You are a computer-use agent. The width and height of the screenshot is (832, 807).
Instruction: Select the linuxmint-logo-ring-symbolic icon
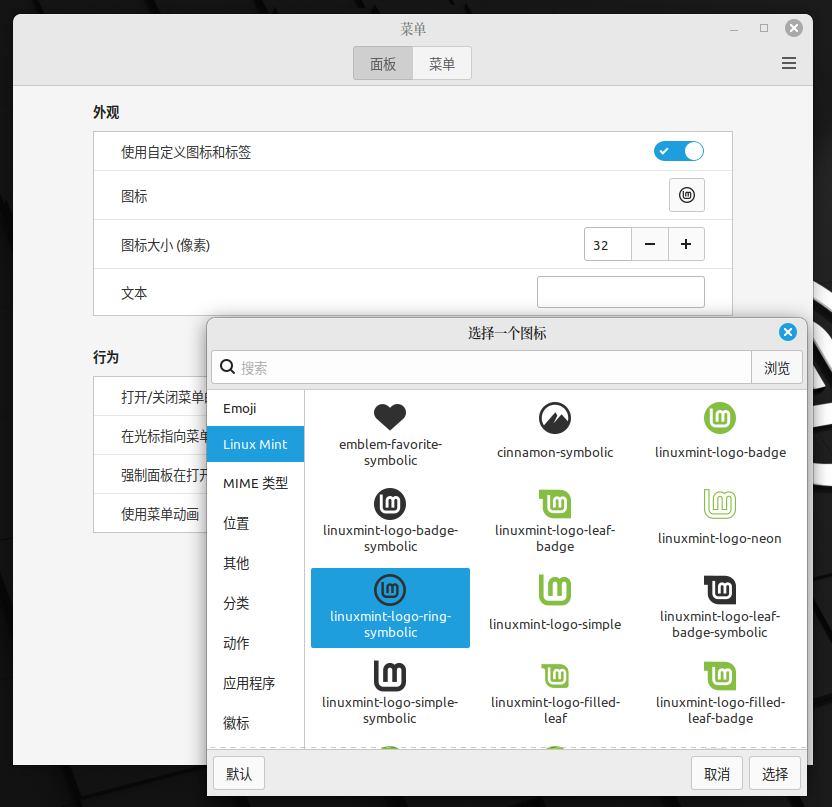pos(390,608)
